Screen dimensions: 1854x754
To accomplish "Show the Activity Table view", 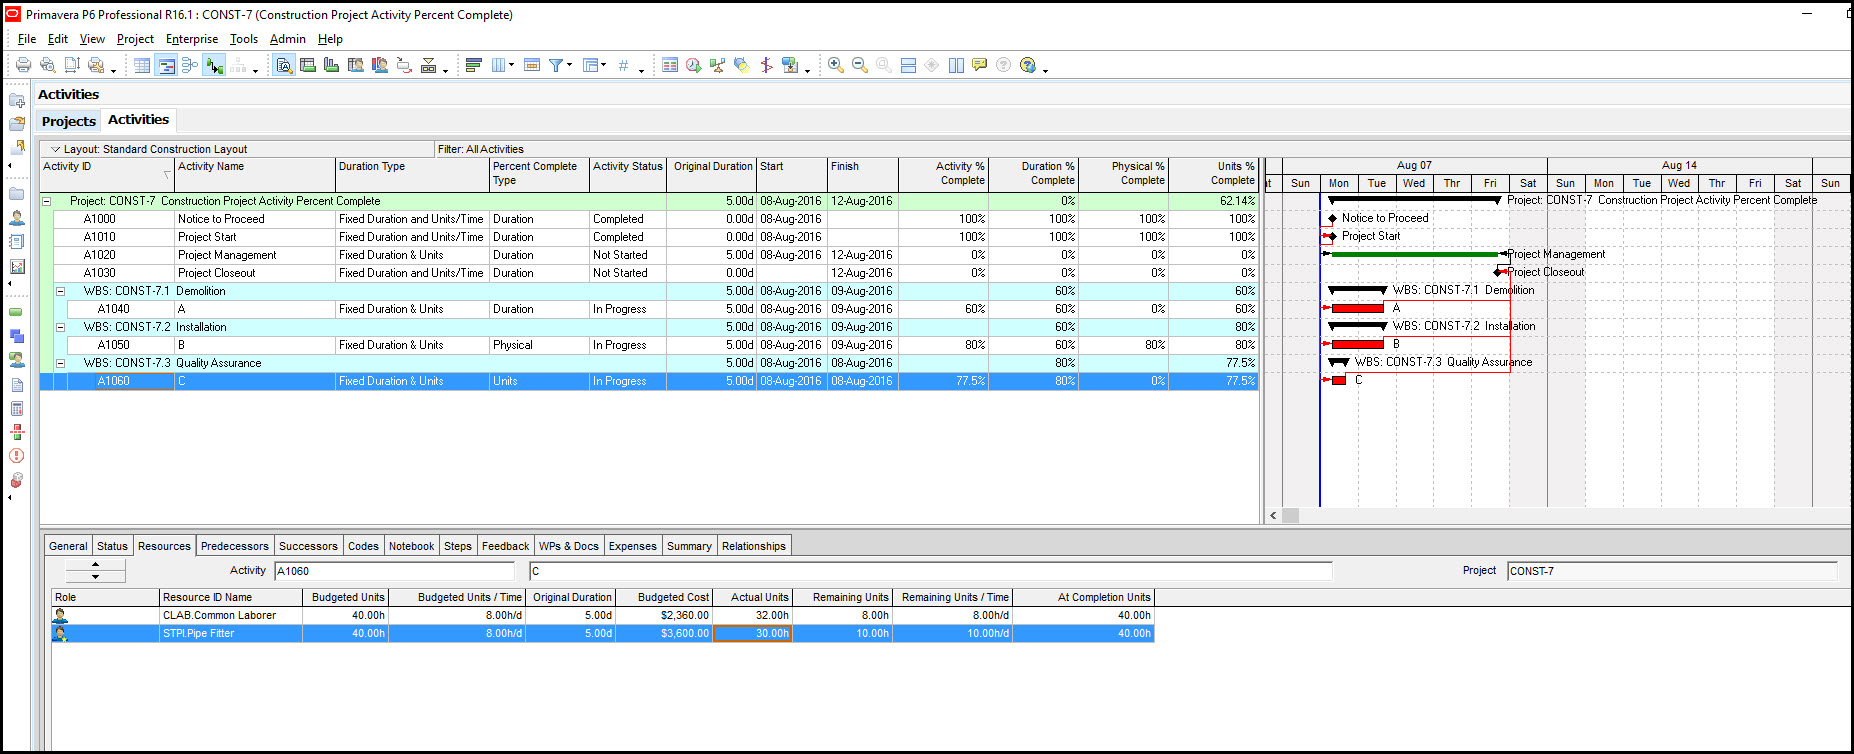I will click(x=142, y=65).
